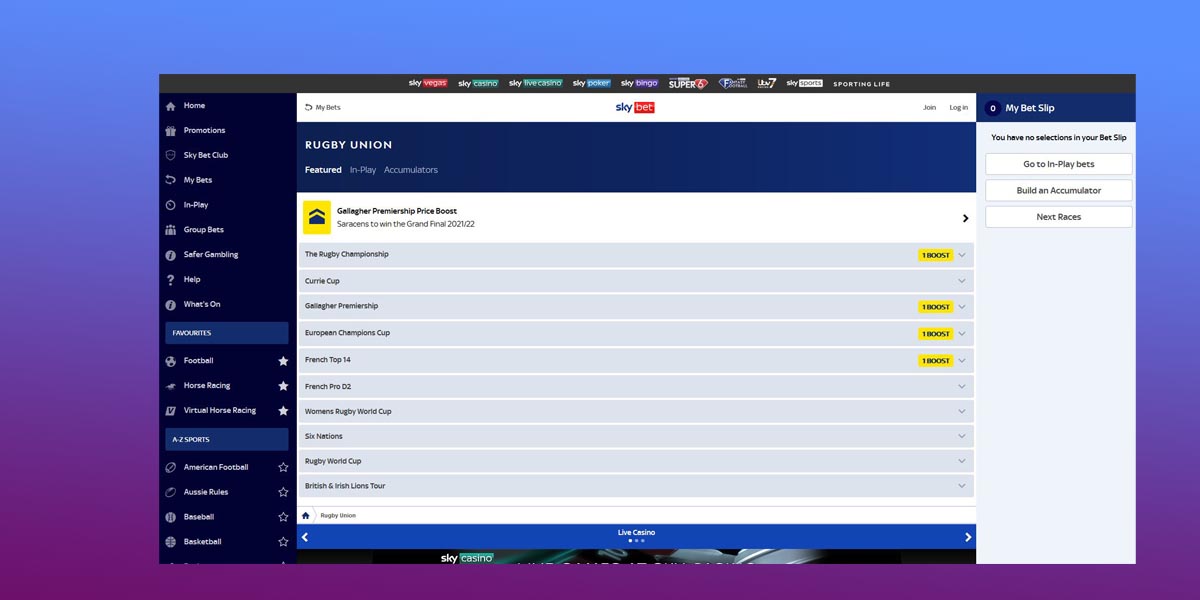The width and height of the screenshot is (1200, 600).
Task: Expand the European Champions Cup chevron
Action: [x=962, y=333]
